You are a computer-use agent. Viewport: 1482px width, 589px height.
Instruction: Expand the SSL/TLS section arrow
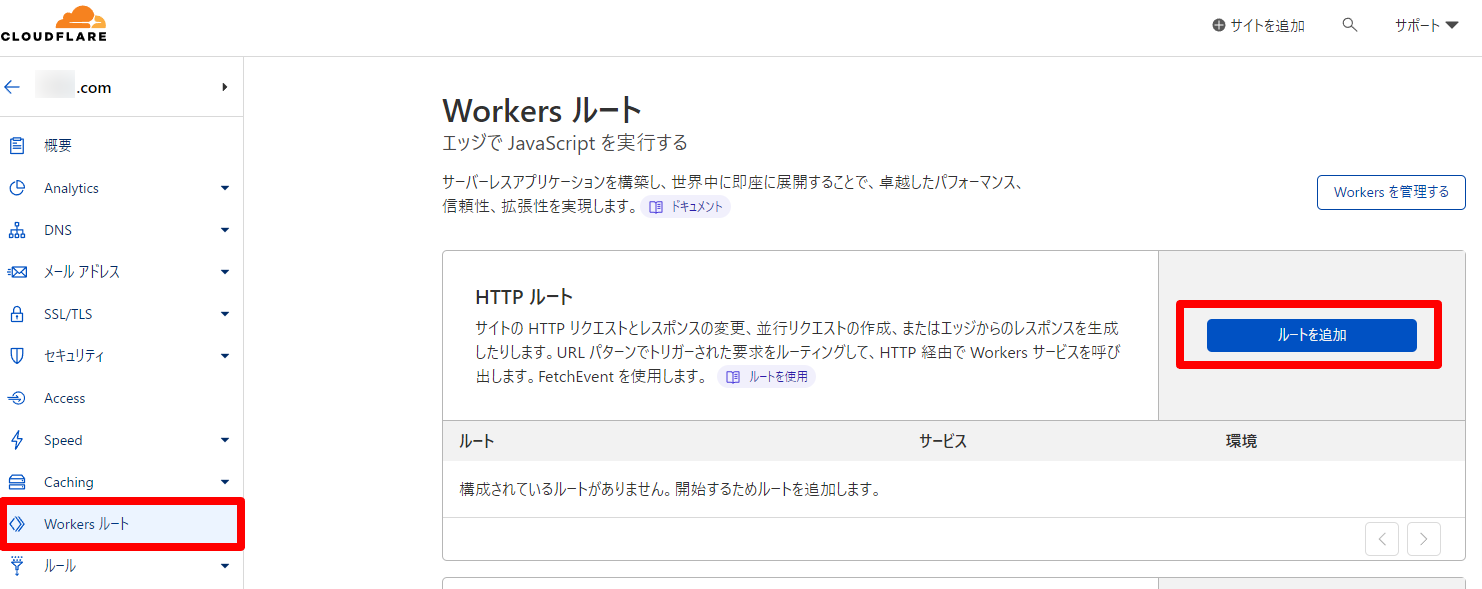coord(225,314)
